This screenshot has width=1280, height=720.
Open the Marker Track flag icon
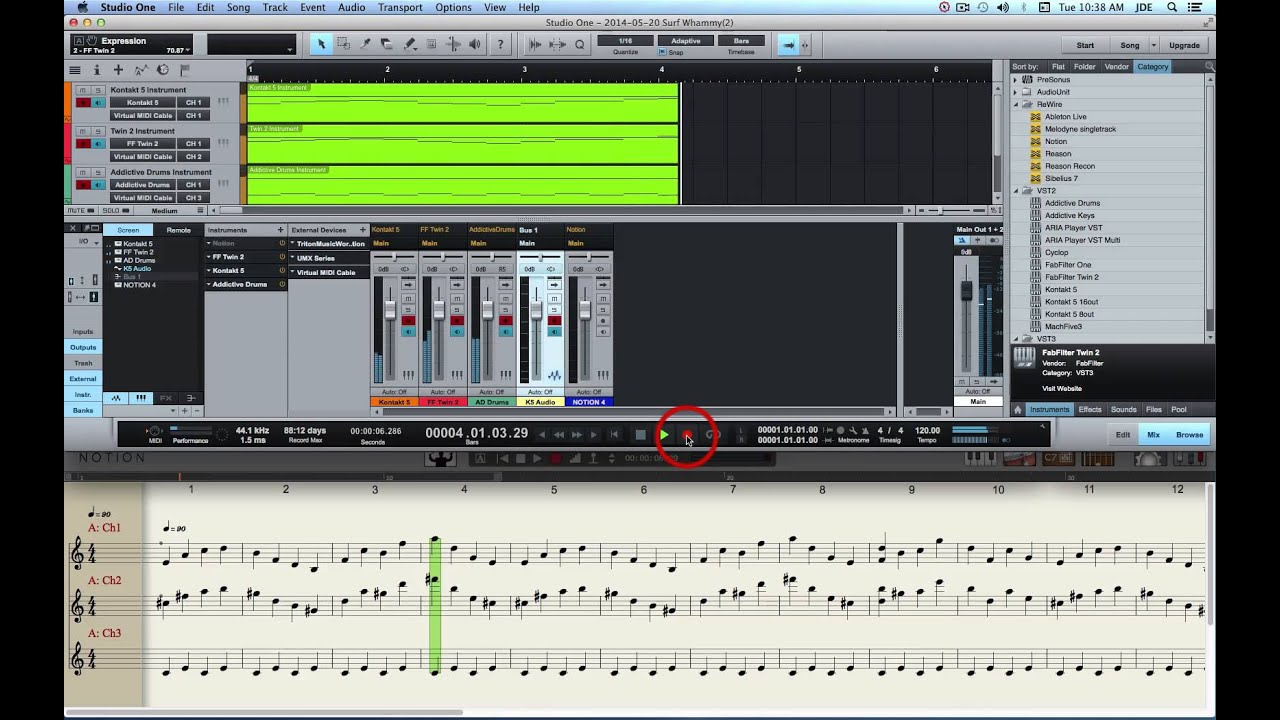point(184,70)
